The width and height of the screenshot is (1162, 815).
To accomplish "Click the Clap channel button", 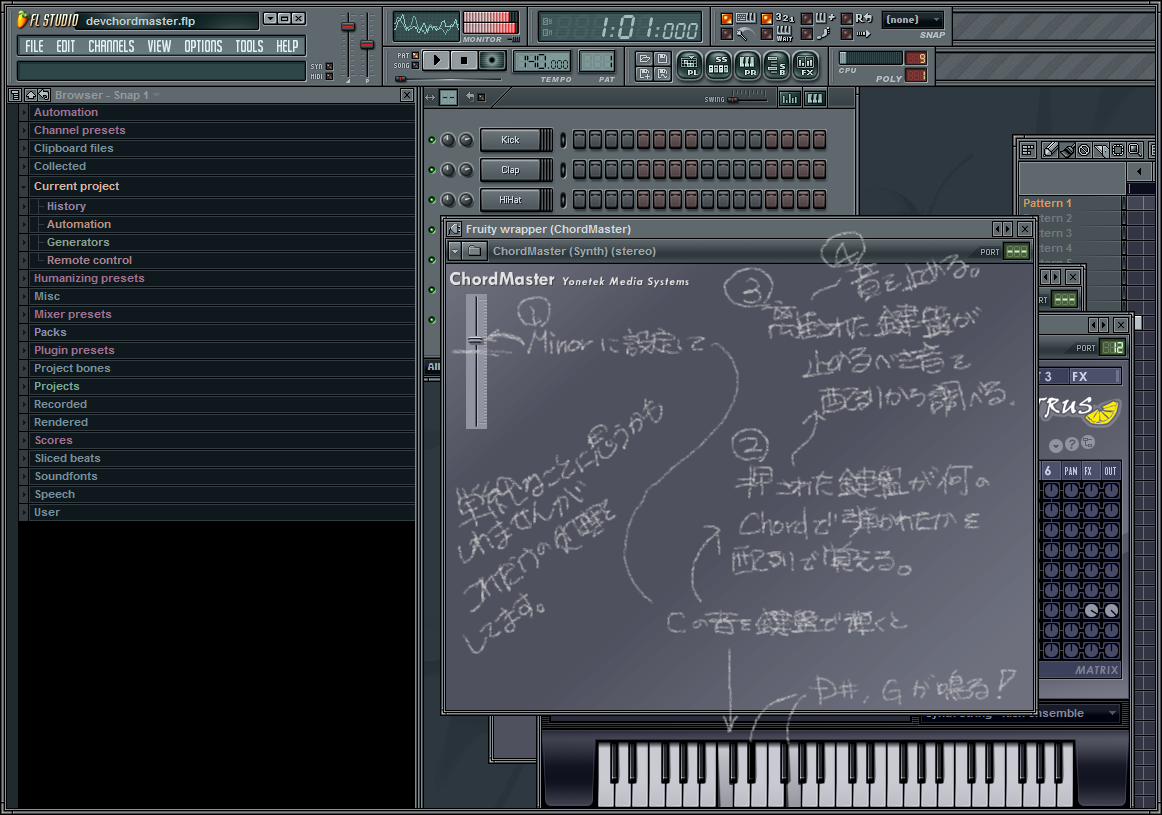I will coord(511,170).
